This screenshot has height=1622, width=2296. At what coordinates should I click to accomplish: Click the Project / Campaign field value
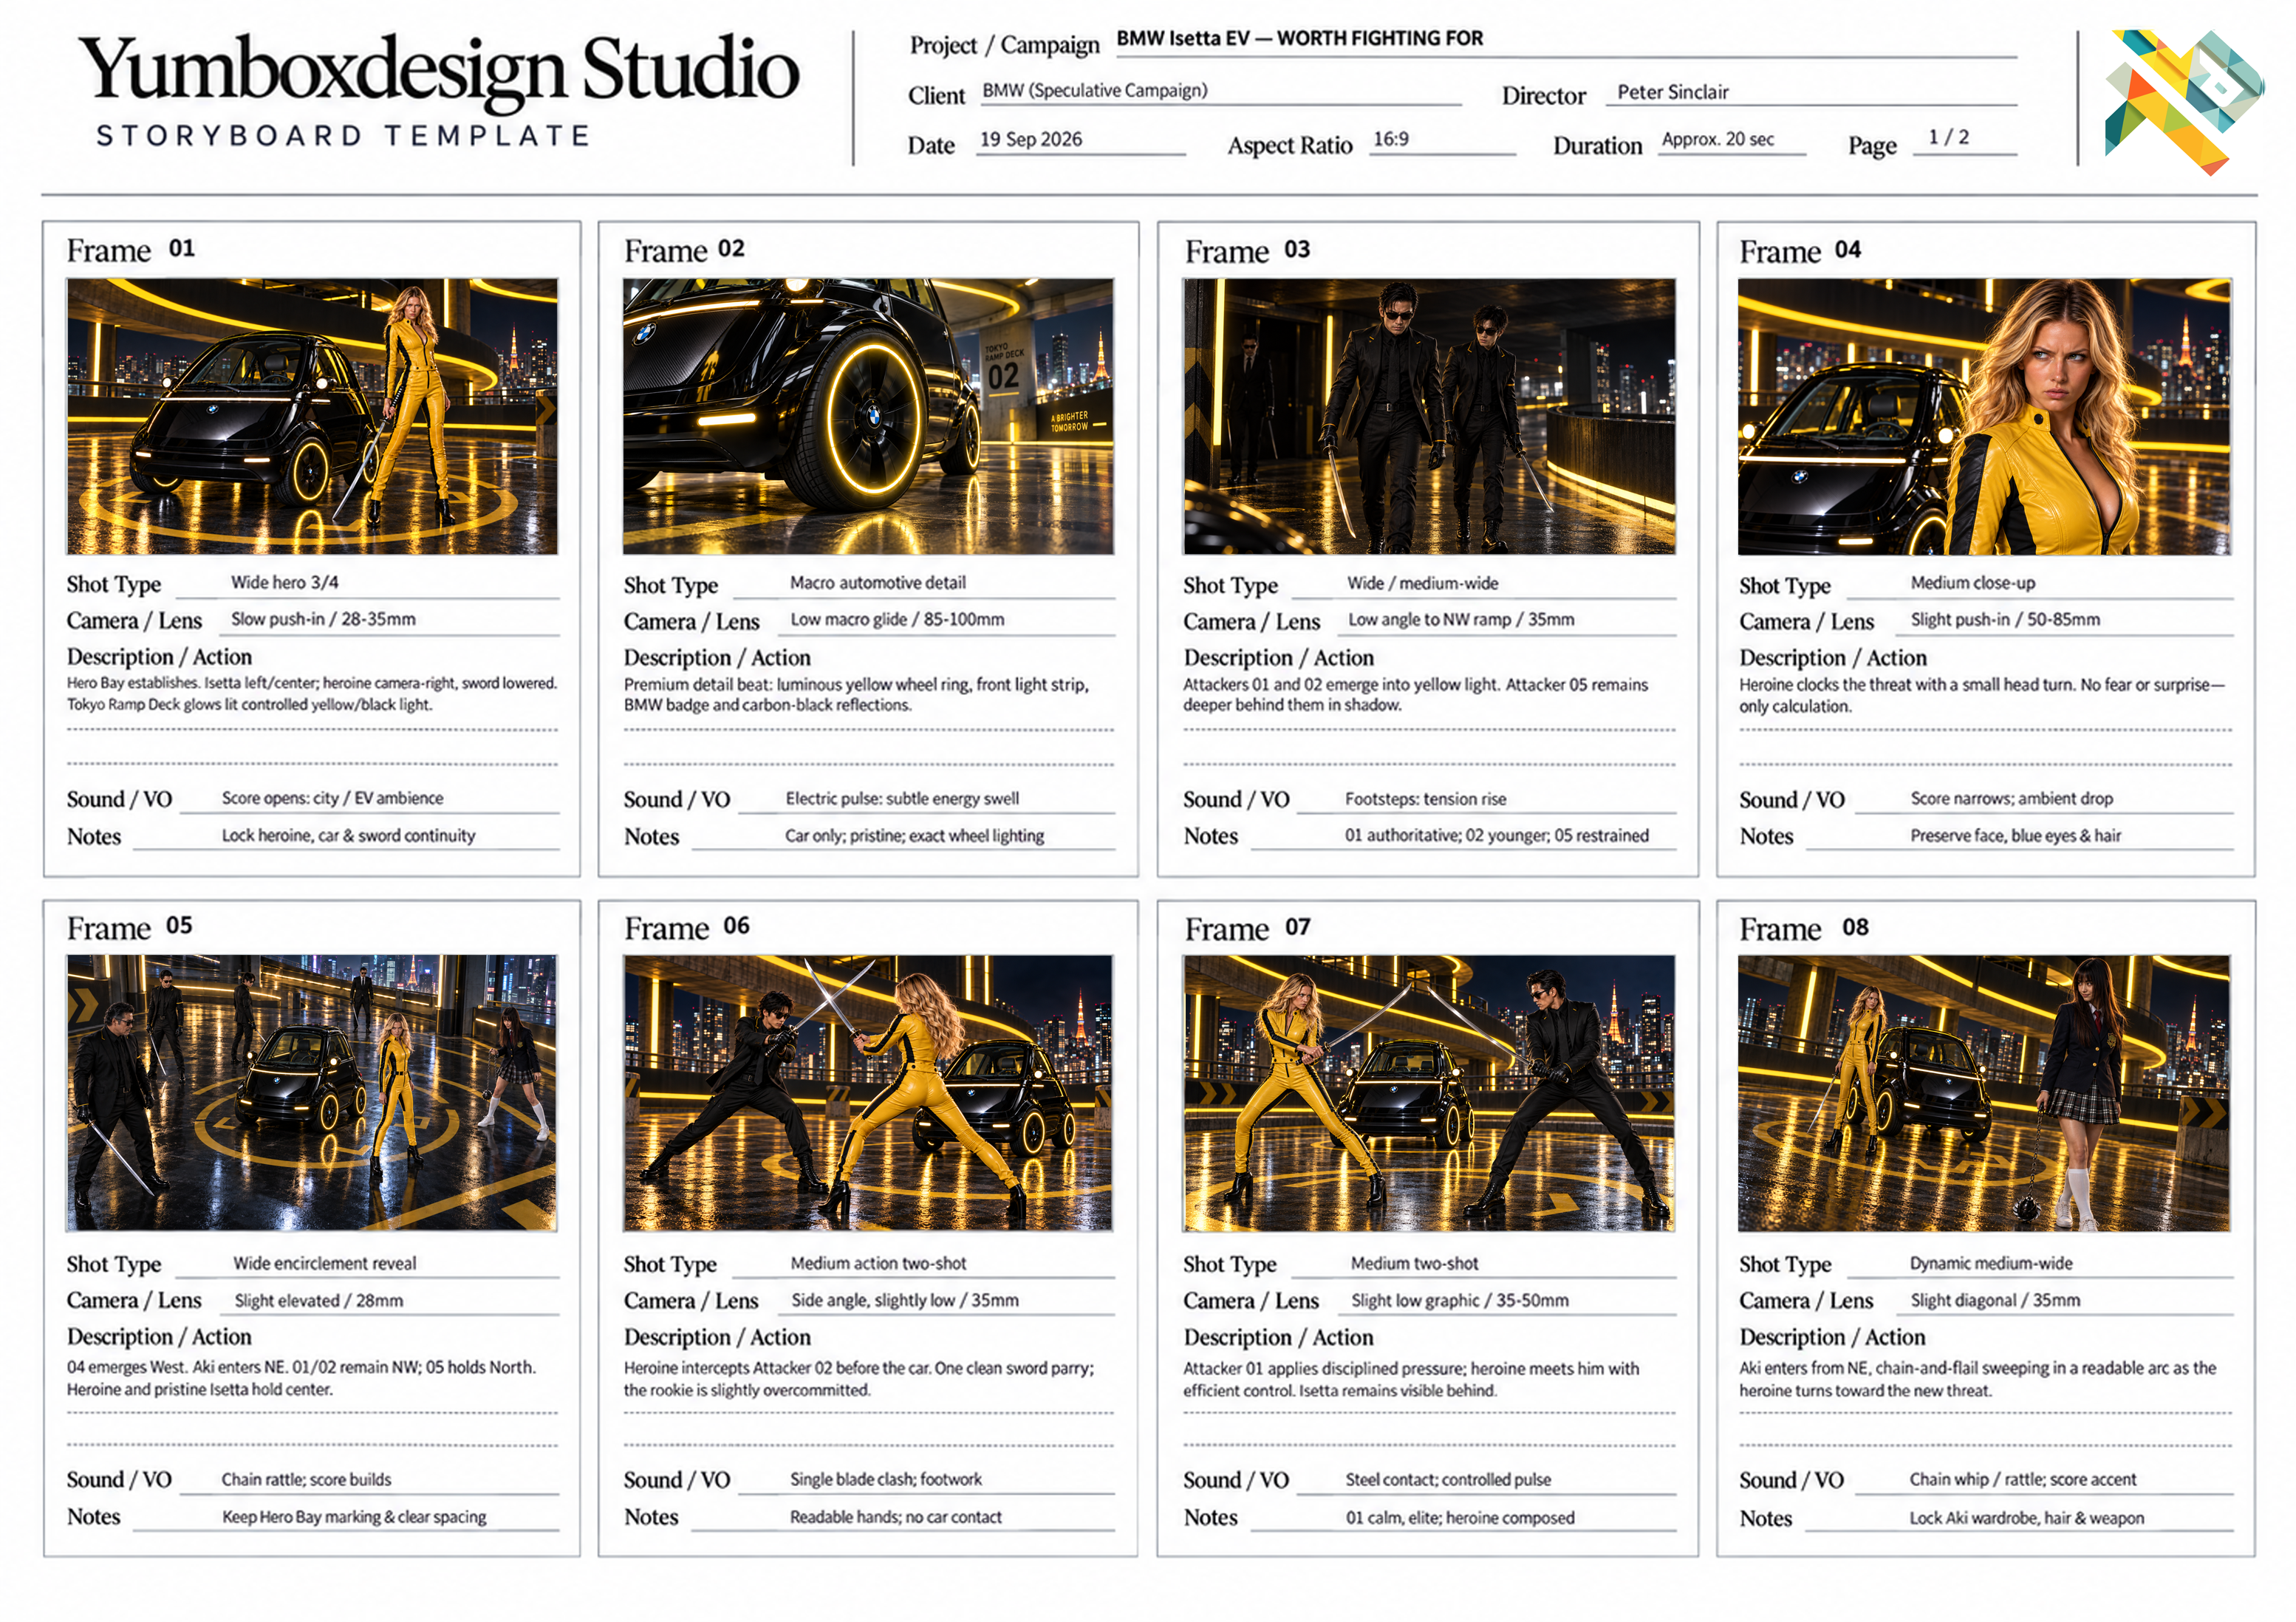(x=1300, y=39)
